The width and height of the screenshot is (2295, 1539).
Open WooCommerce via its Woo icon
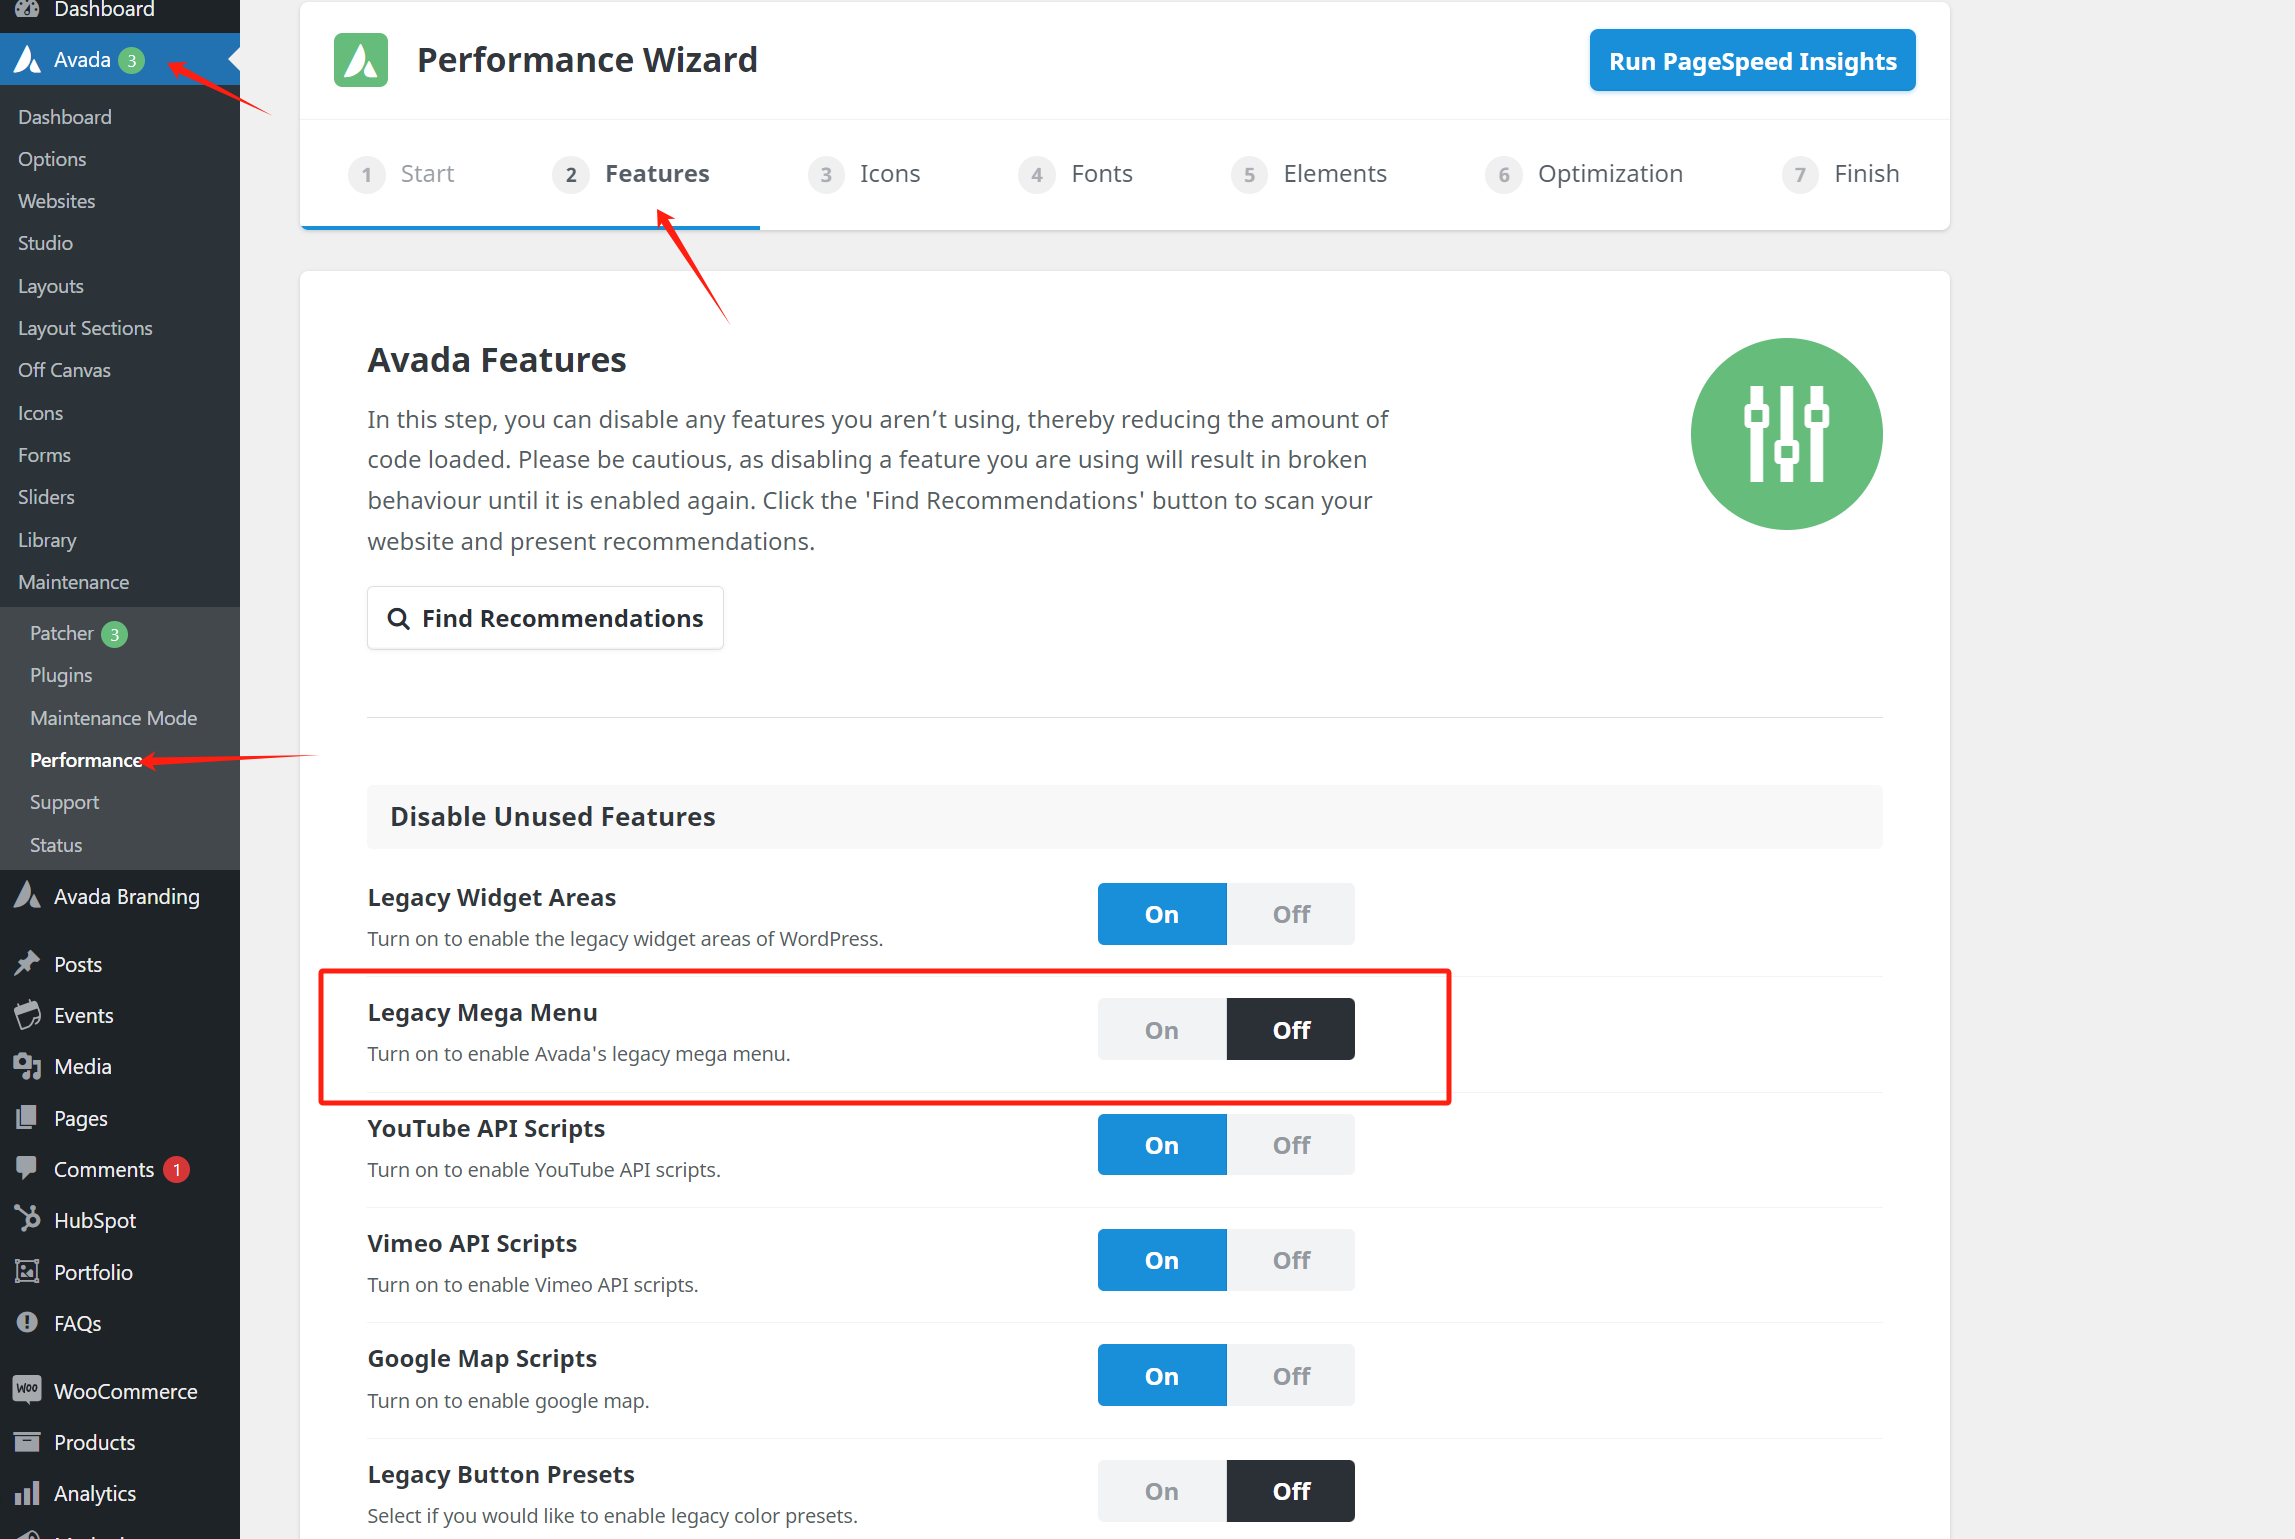coord(27,1390)
